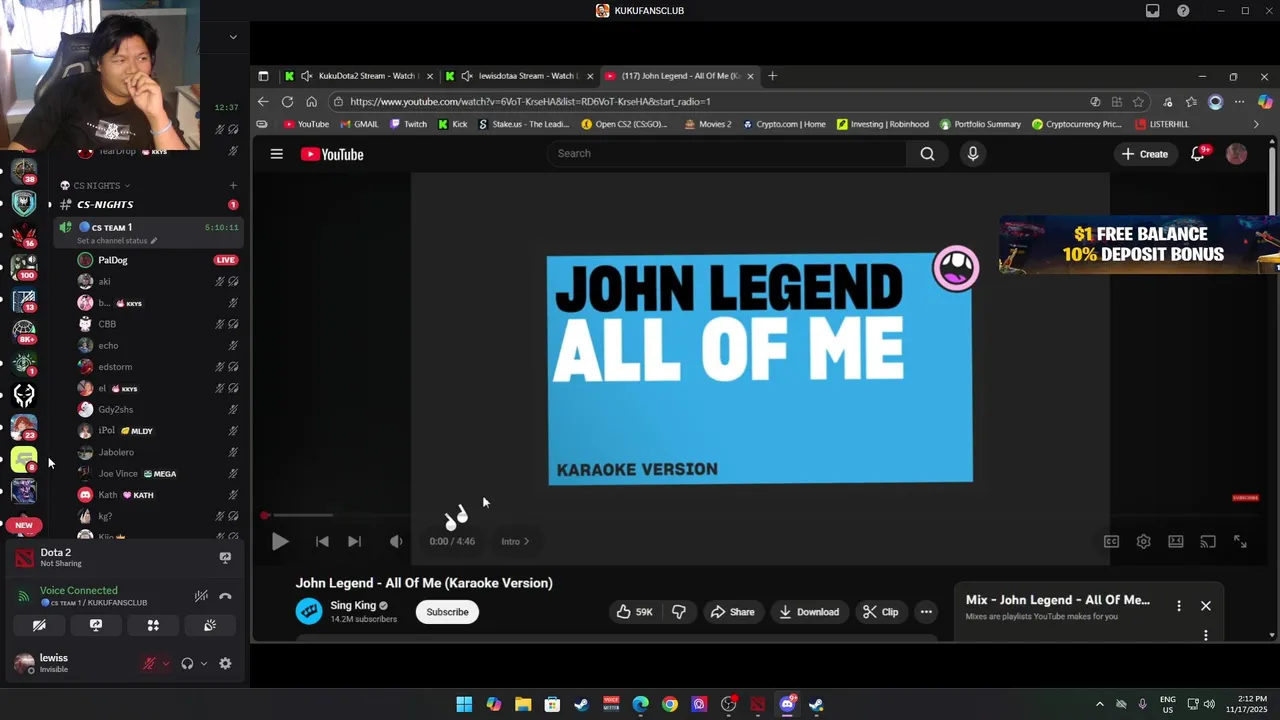This screenshot has height=720, width=1280.
Task: Add channel to CS NIGHTS category
Action: (x=233, y=186)
